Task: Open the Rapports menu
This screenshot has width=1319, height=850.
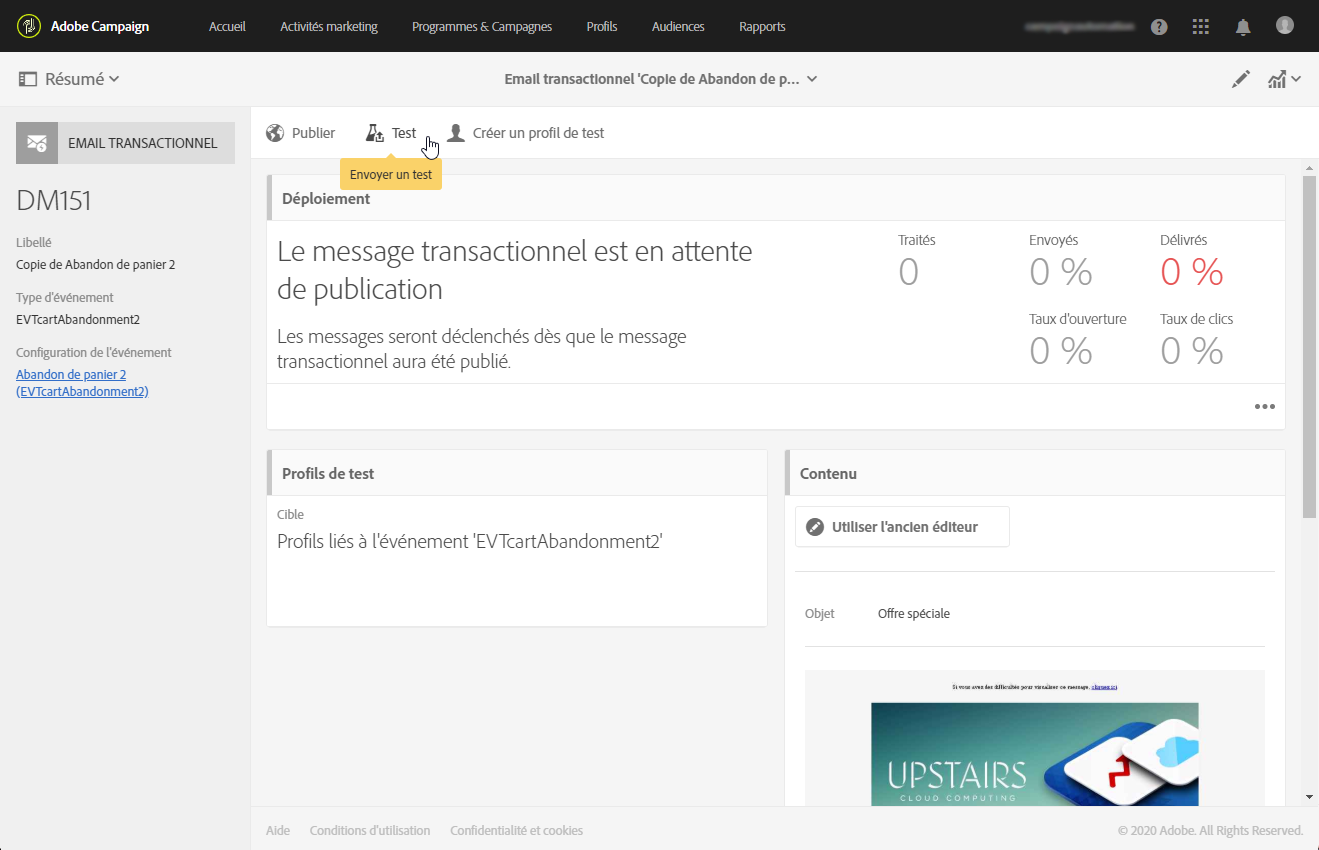Action: coord(762,27)
